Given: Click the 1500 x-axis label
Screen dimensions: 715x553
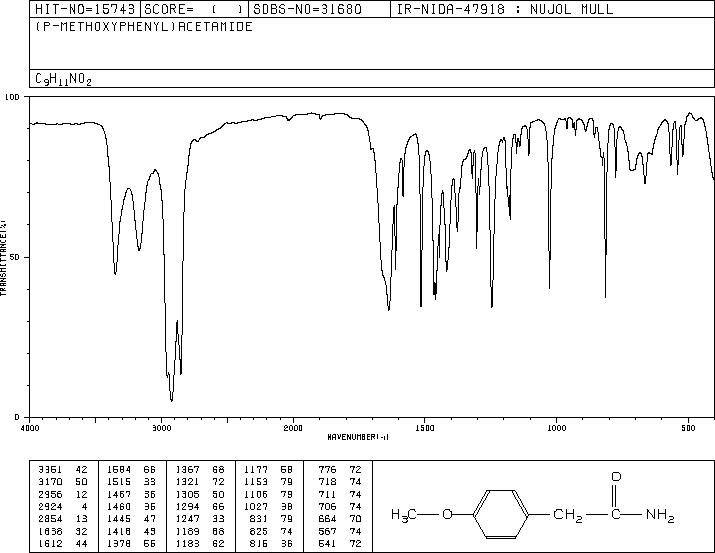Looking at the screenshot, I should 425,428.
